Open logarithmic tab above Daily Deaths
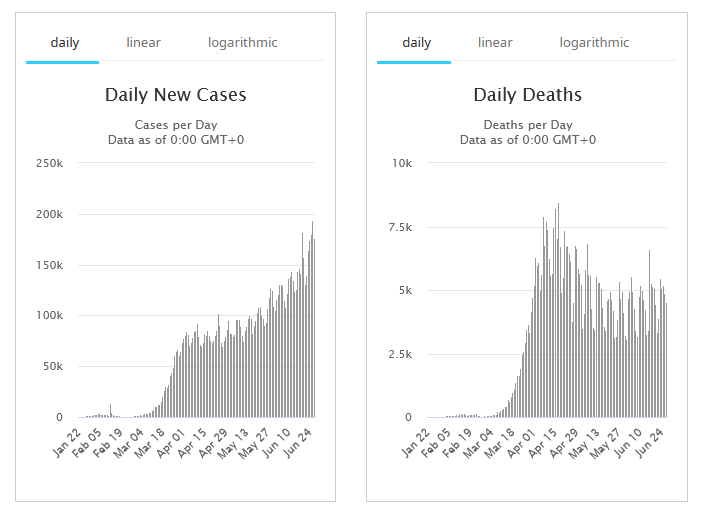Viewport: 703px width, 515px height. (594, 43)
